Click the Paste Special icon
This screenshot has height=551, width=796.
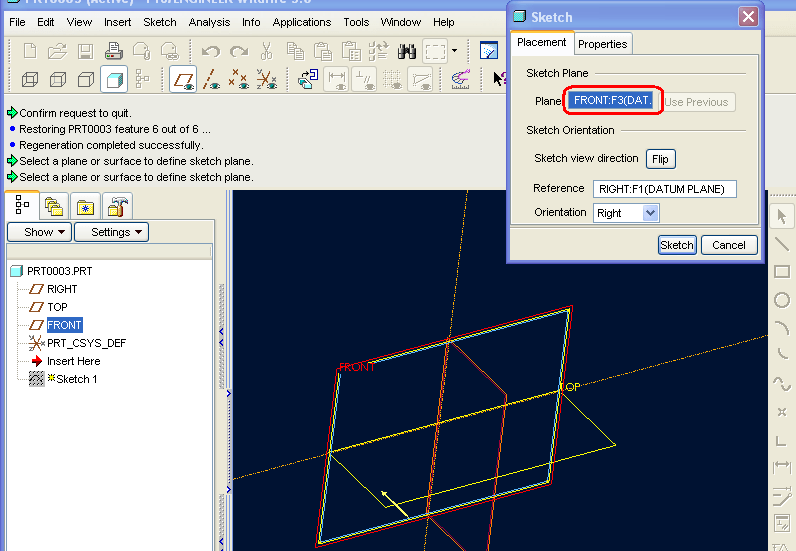point(351,51)
